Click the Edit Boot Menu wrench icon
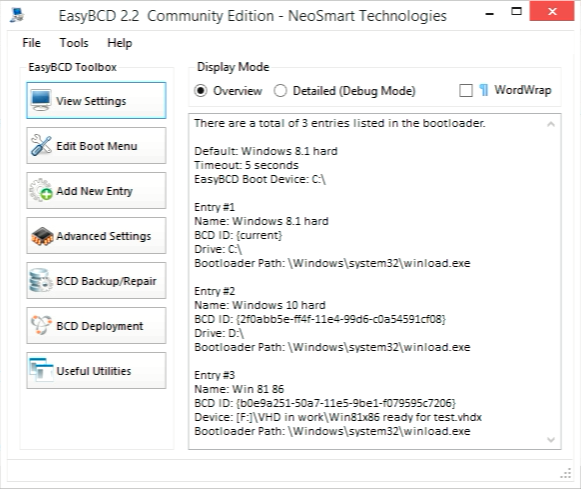 coord(41,145)
